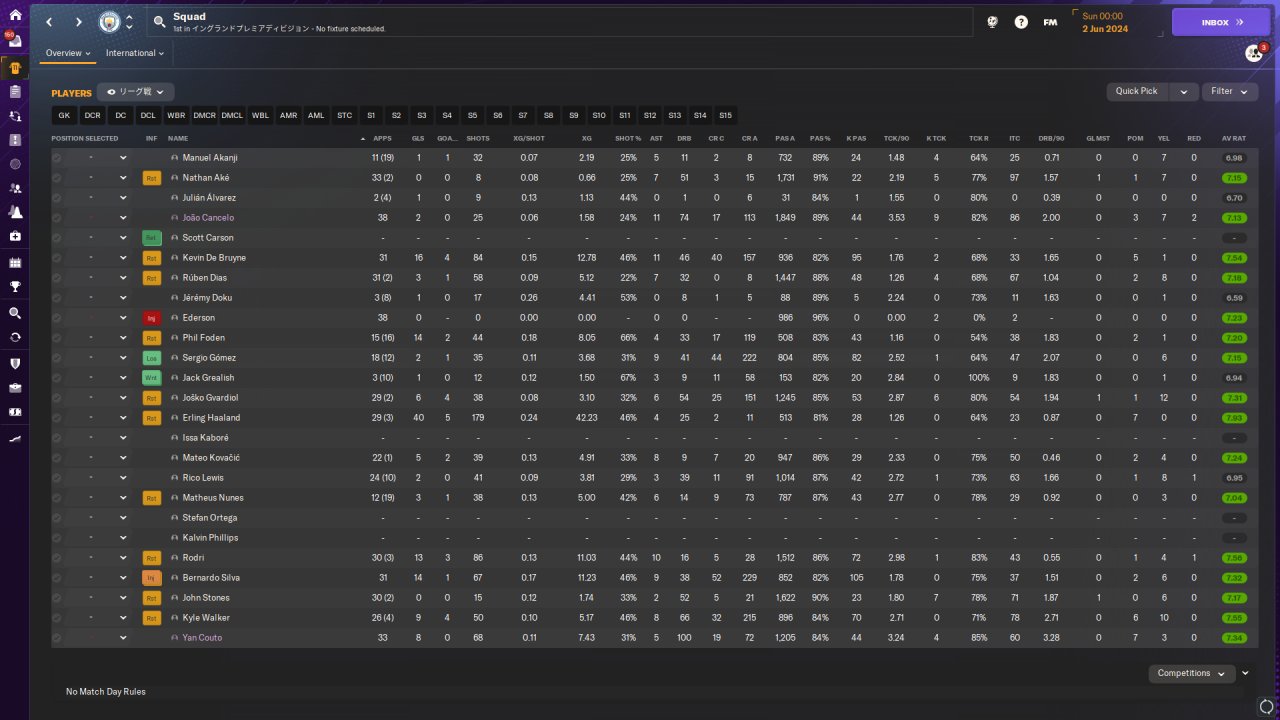Tick the selection circle for John Stones
Image resolution: width=1280 pixels, height=720 pixels.
pos(57,598)
